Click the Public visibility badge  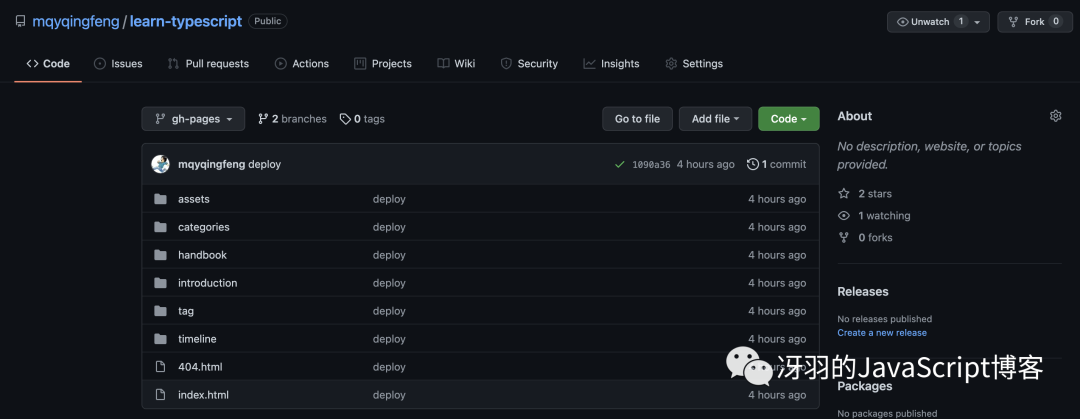pyautogui.click(x=268, y=21)
